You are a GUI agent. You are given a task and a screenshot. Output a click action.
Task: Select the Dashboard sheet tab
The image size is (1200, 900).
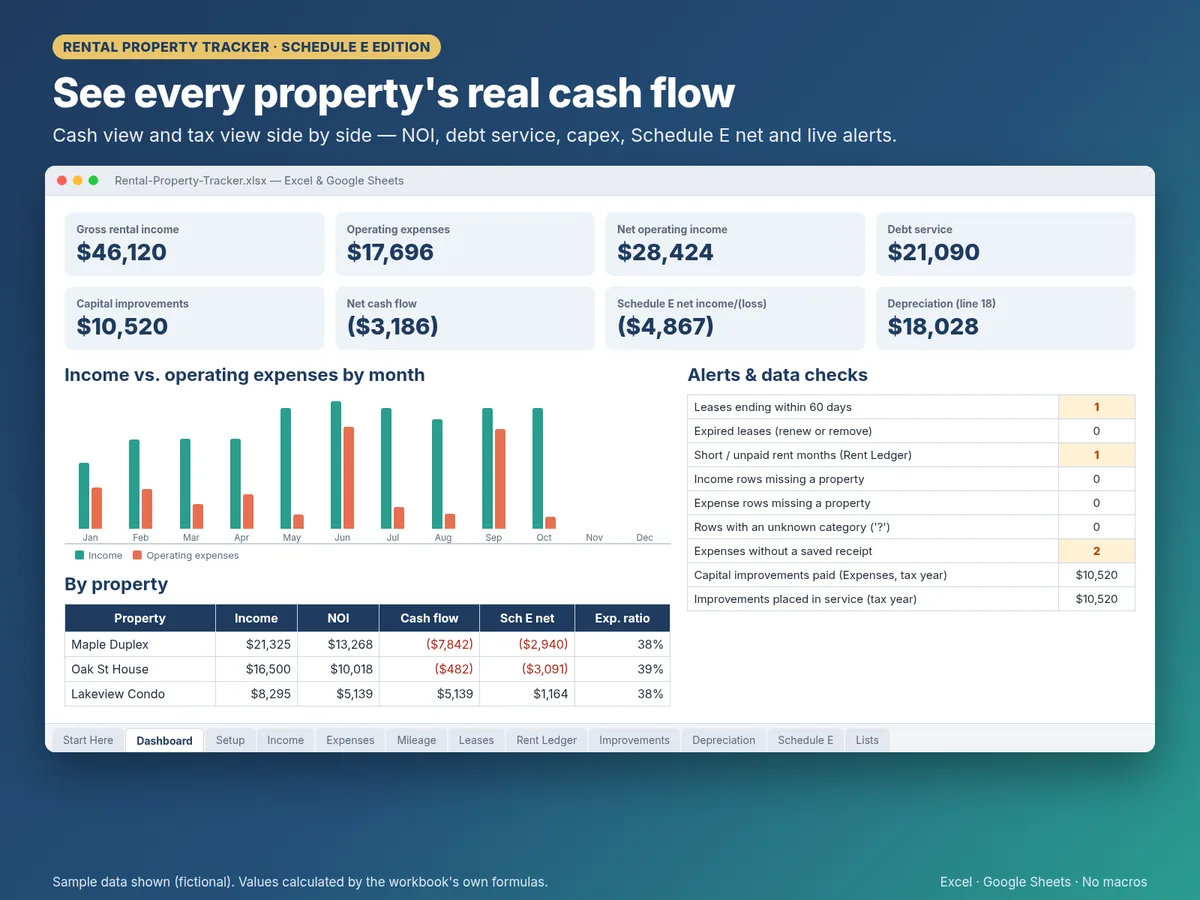(x=164, y=740)
